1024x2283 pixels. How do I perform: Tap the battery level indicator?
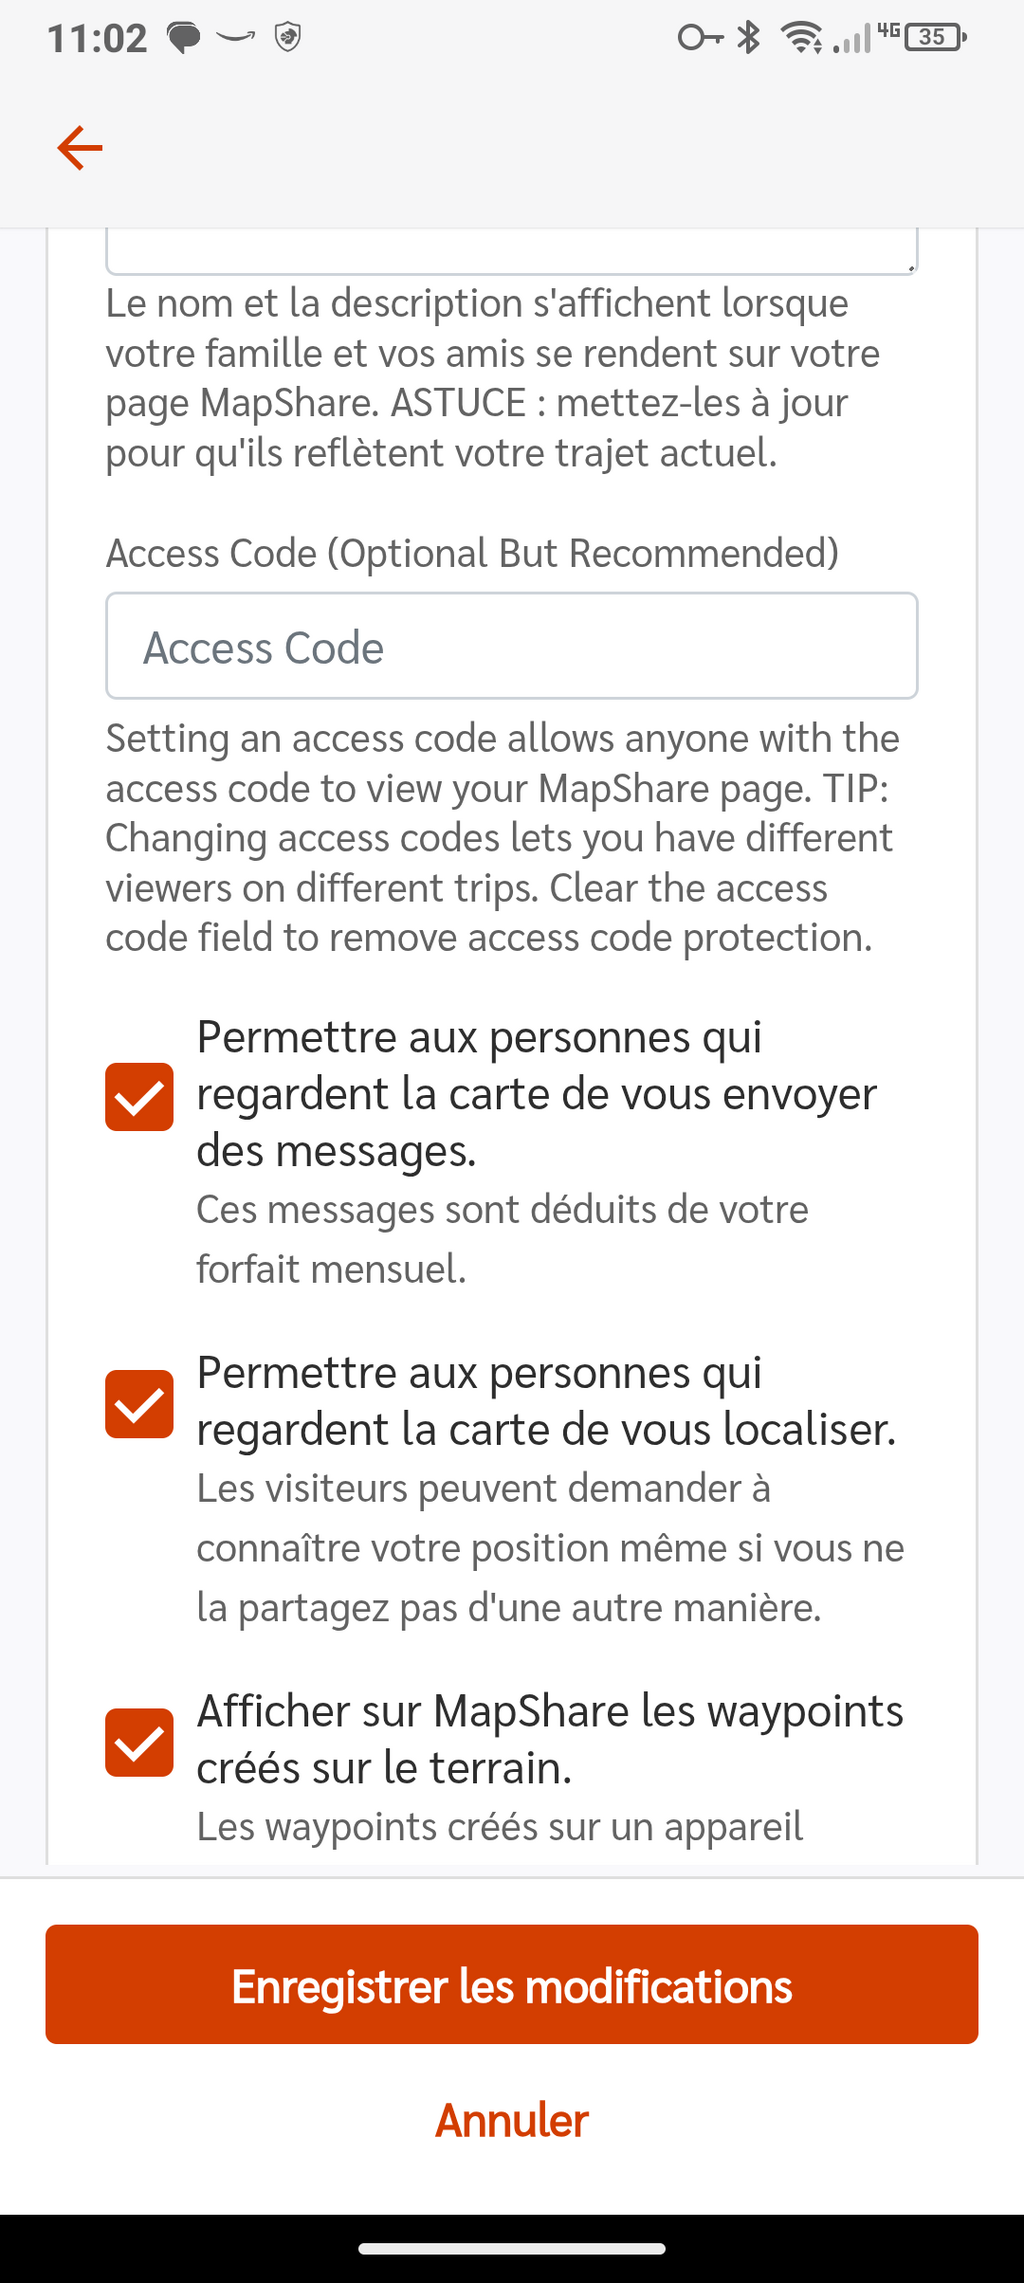point(934,37)
